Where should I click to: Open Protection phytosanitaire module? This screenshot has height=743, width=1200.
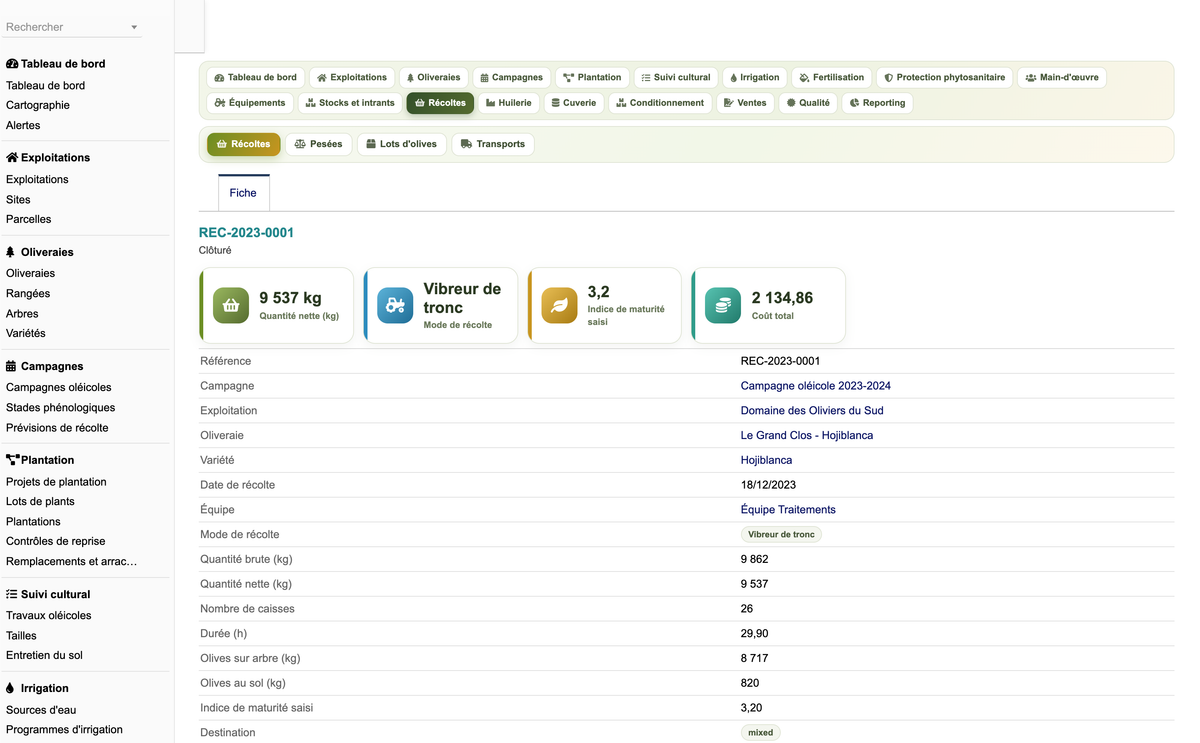[x=944, y=77]
